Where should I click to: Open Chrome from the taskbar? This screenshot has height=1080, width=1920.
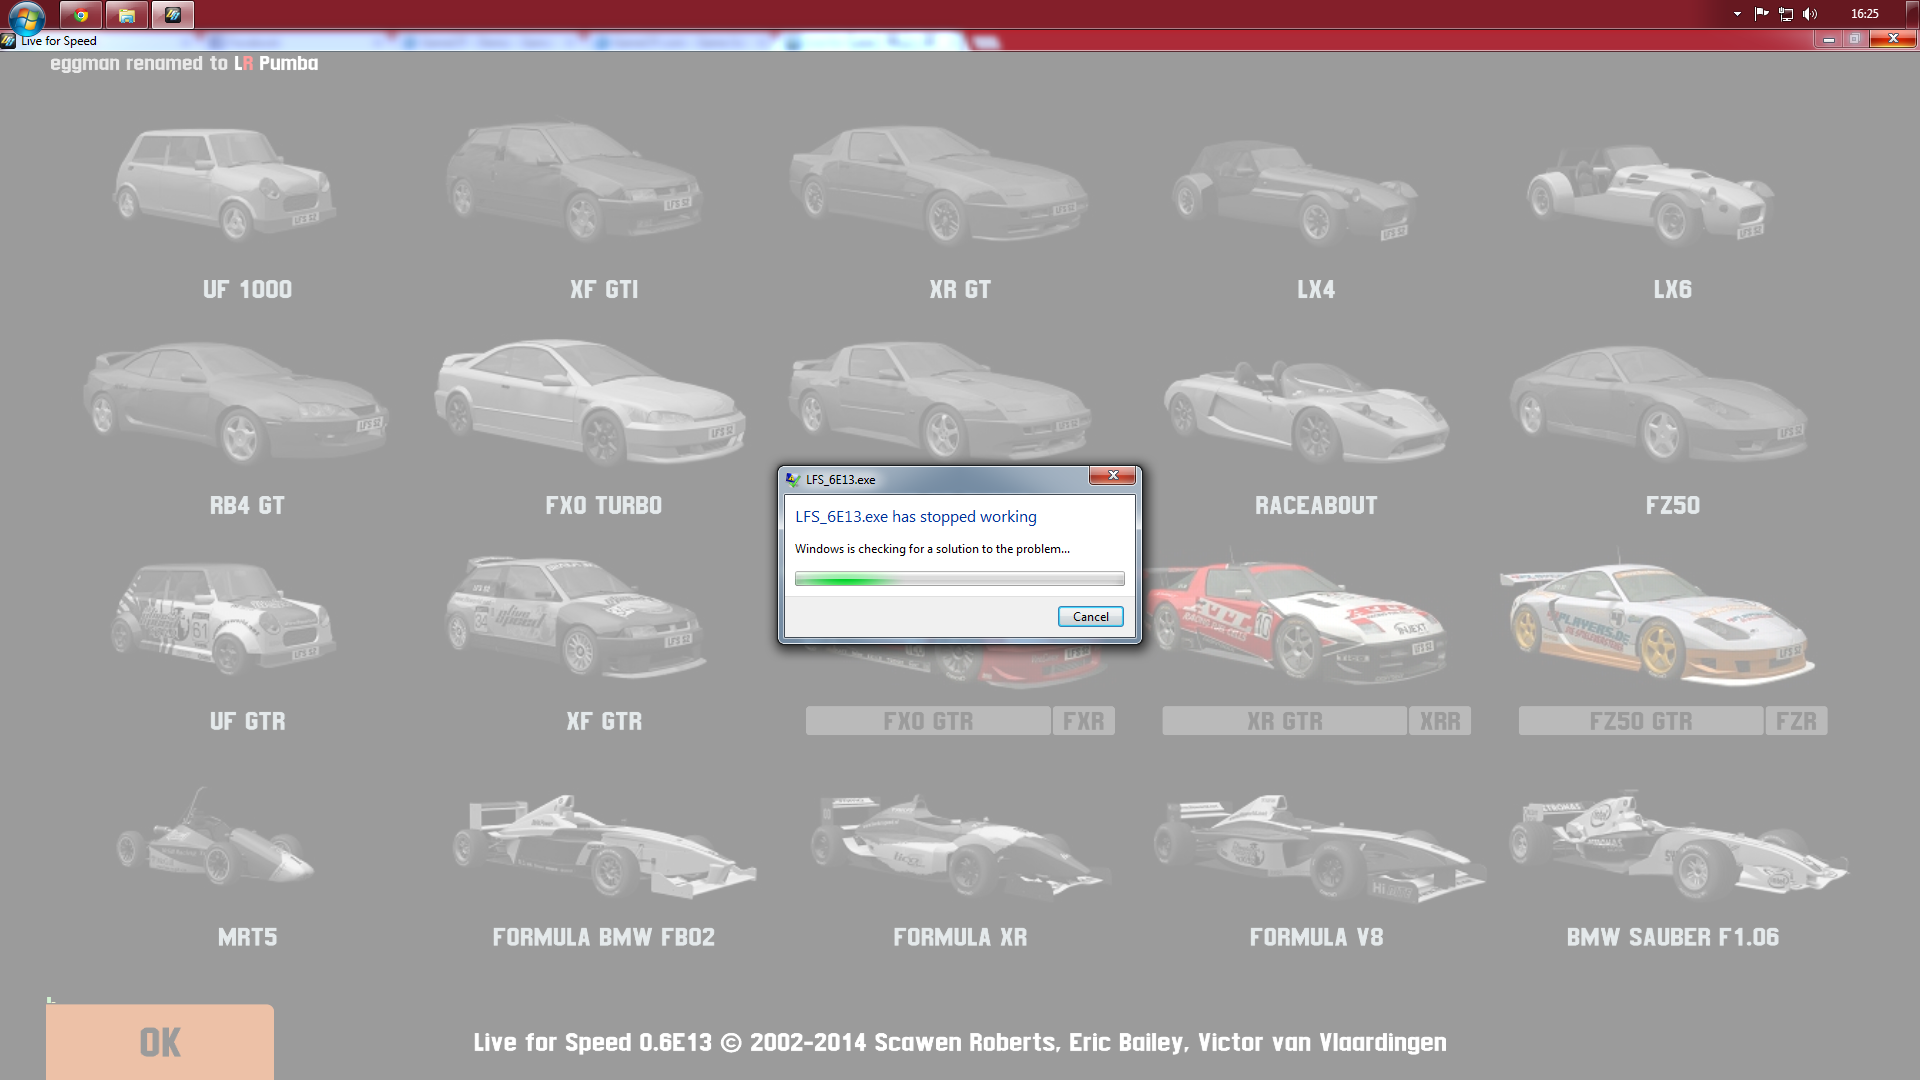(81, 15)
